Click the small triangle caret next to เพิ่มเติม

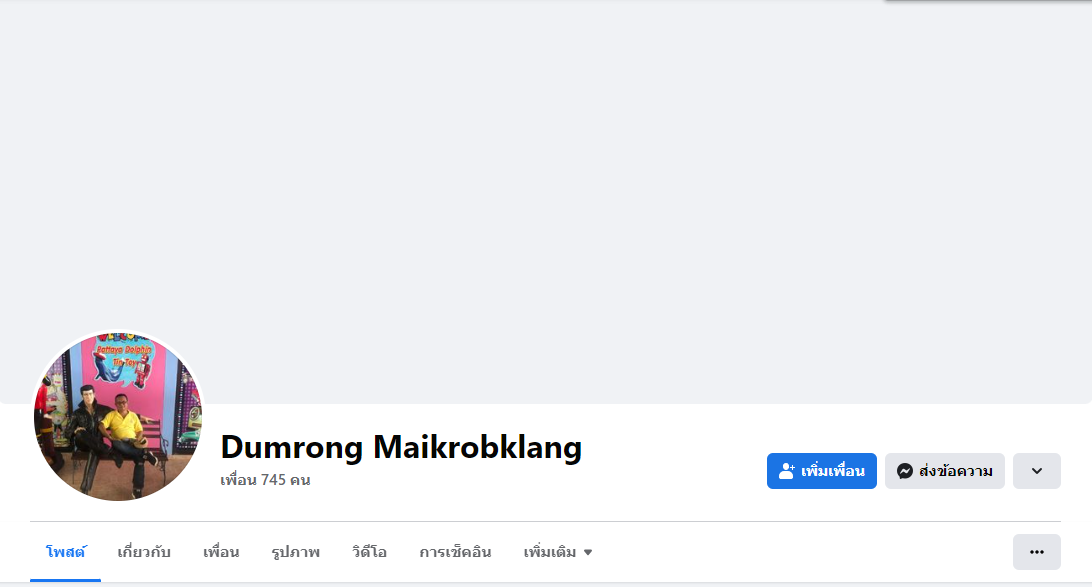[x=588, y=553]
